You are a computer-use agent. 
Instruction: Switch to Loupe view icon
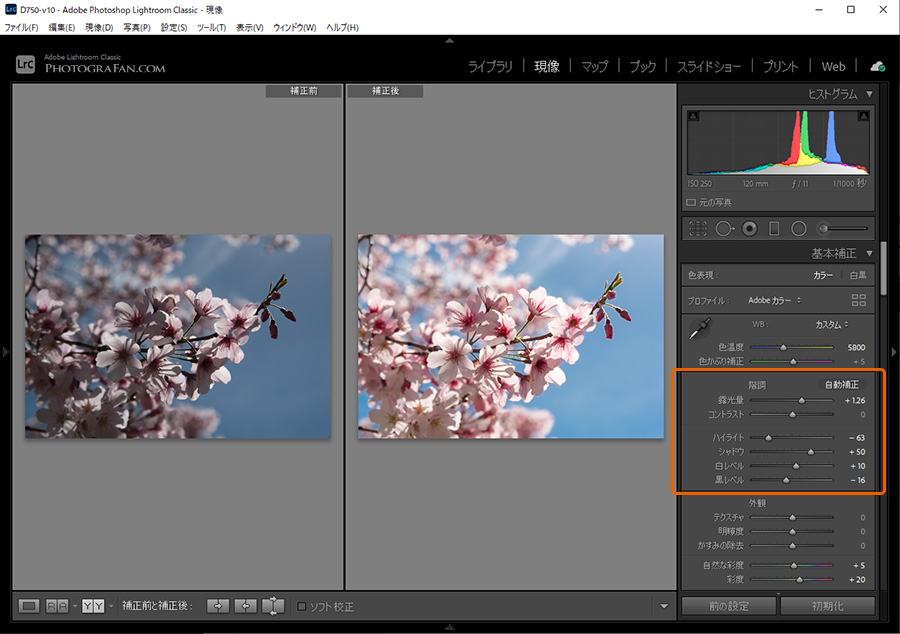coord(29,606)
